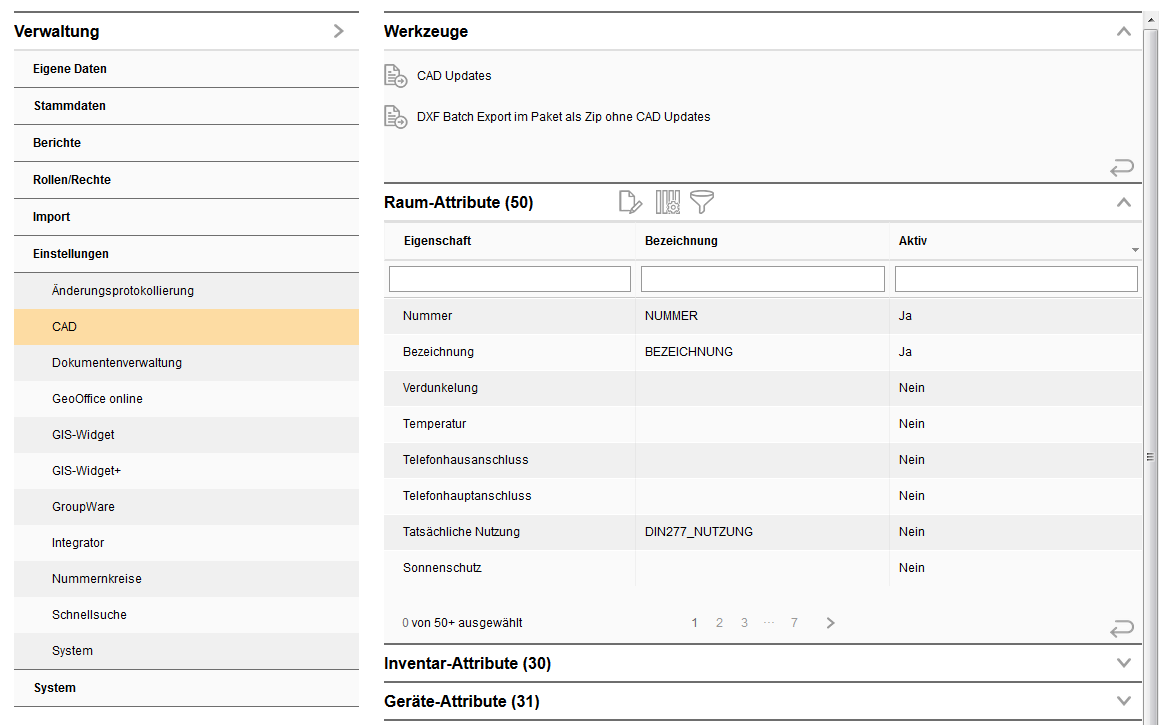Open the column dropdown arrow in Aktiv header
Screen dimensions: 1172x725
coord(1135,249)
